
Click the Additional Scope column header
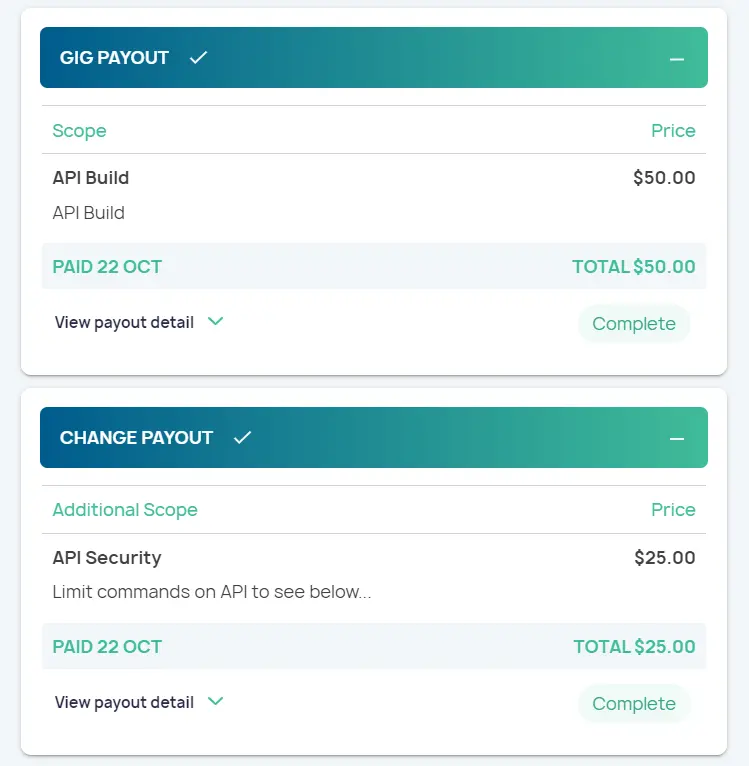125,510
